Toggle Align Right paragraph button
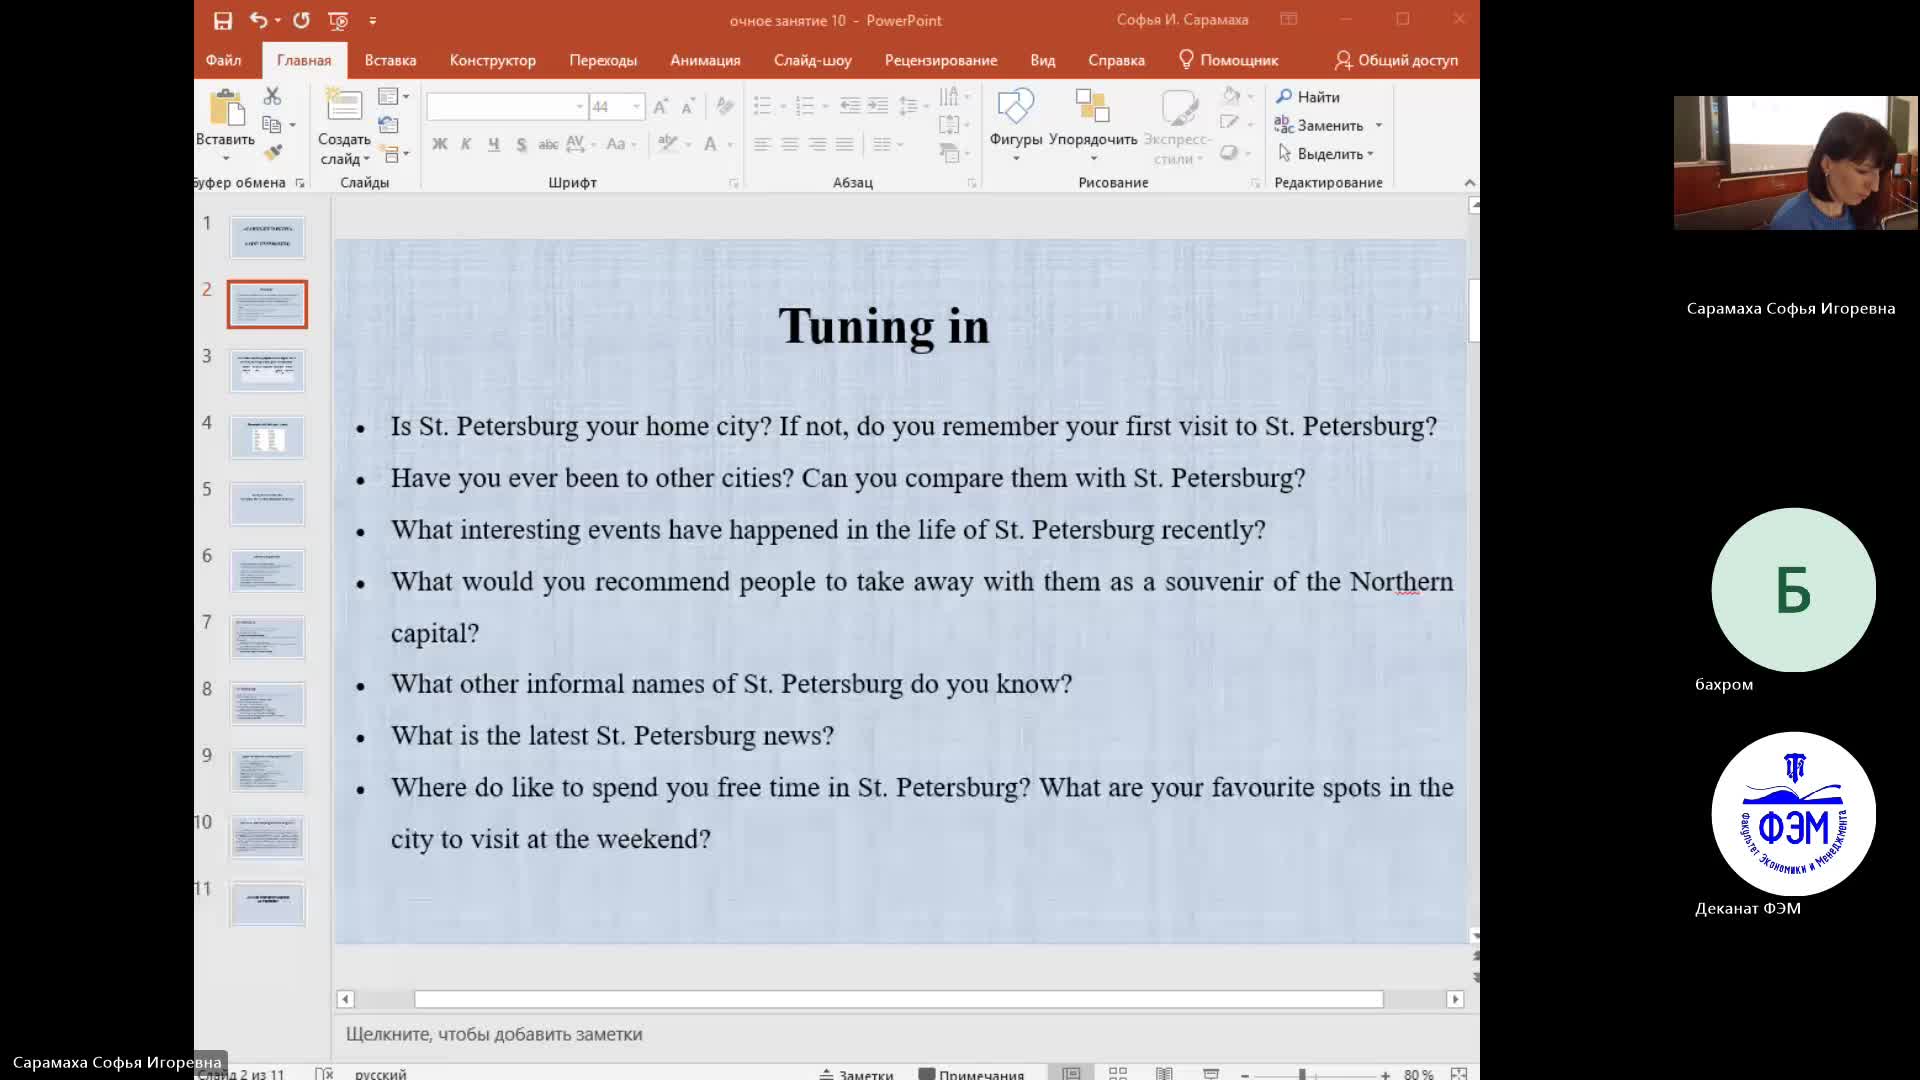Viewport: 1920px width, 1080px height. [817, 144]
